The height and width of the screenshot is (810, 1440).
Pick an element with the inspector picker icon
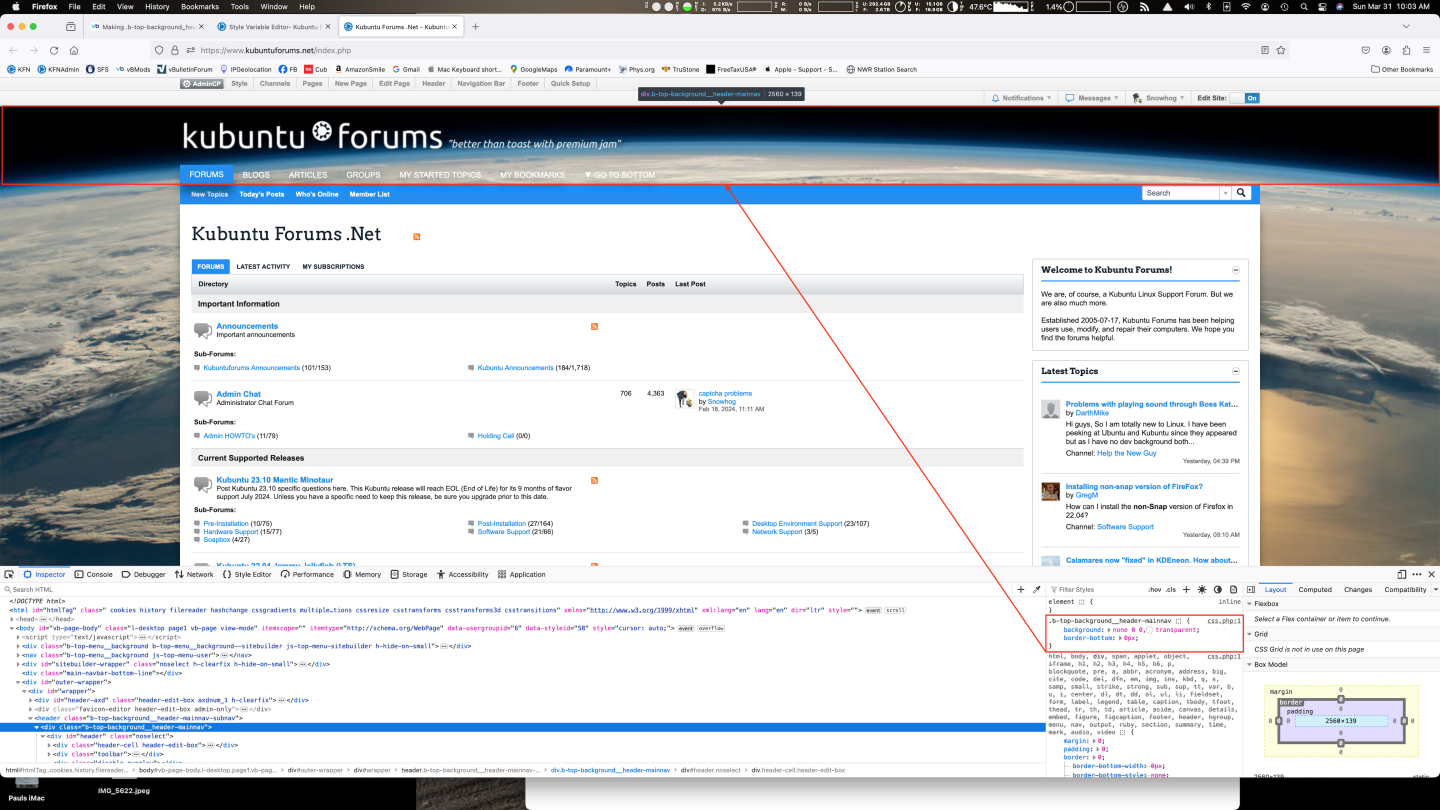coord(9,574)
